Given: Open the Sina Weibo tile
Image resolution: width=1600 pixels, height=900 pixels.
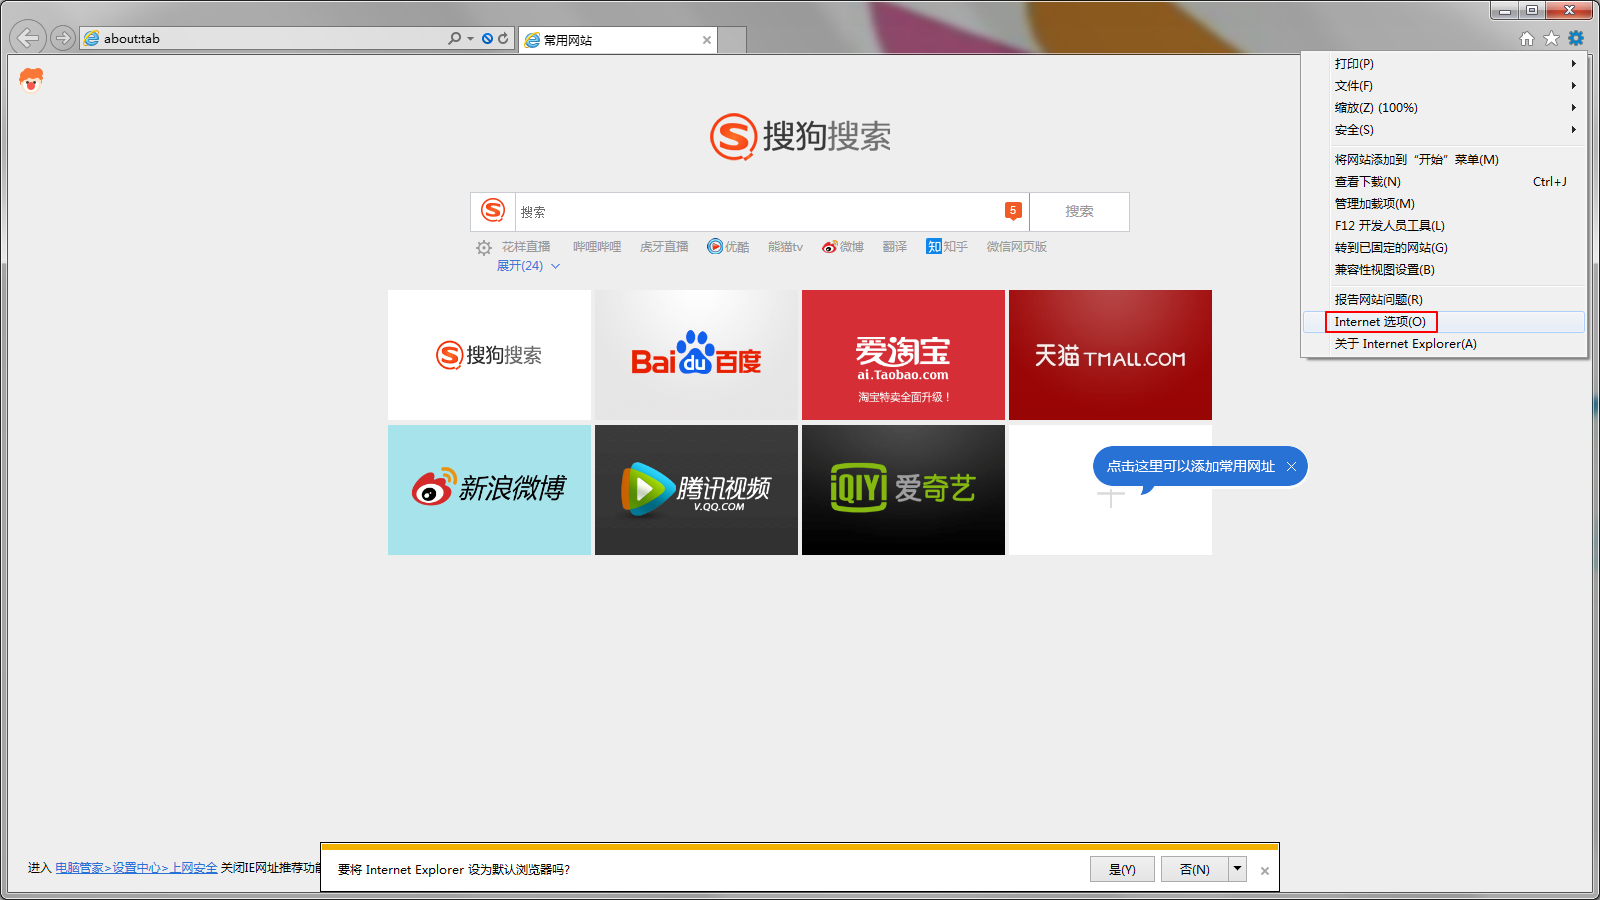Looking at the screenshot, I should 489,490.
